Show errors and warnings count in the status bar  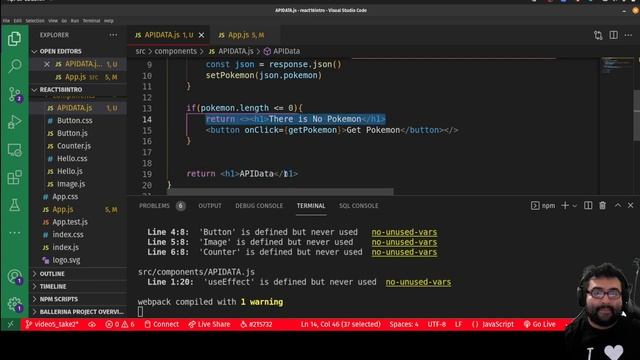(x=120, y=324)
